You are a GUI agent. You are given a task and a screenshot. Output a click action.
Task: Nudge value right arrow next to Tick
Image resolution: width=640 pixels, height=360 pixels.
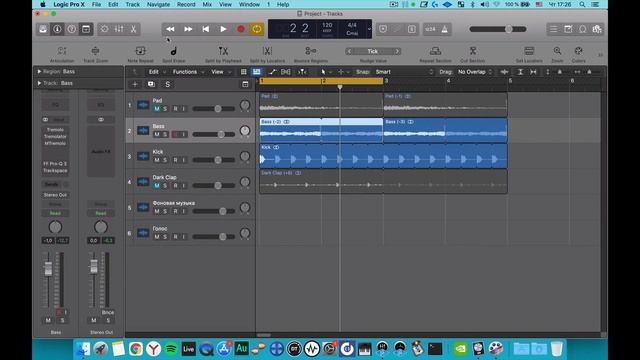[397, 51]
